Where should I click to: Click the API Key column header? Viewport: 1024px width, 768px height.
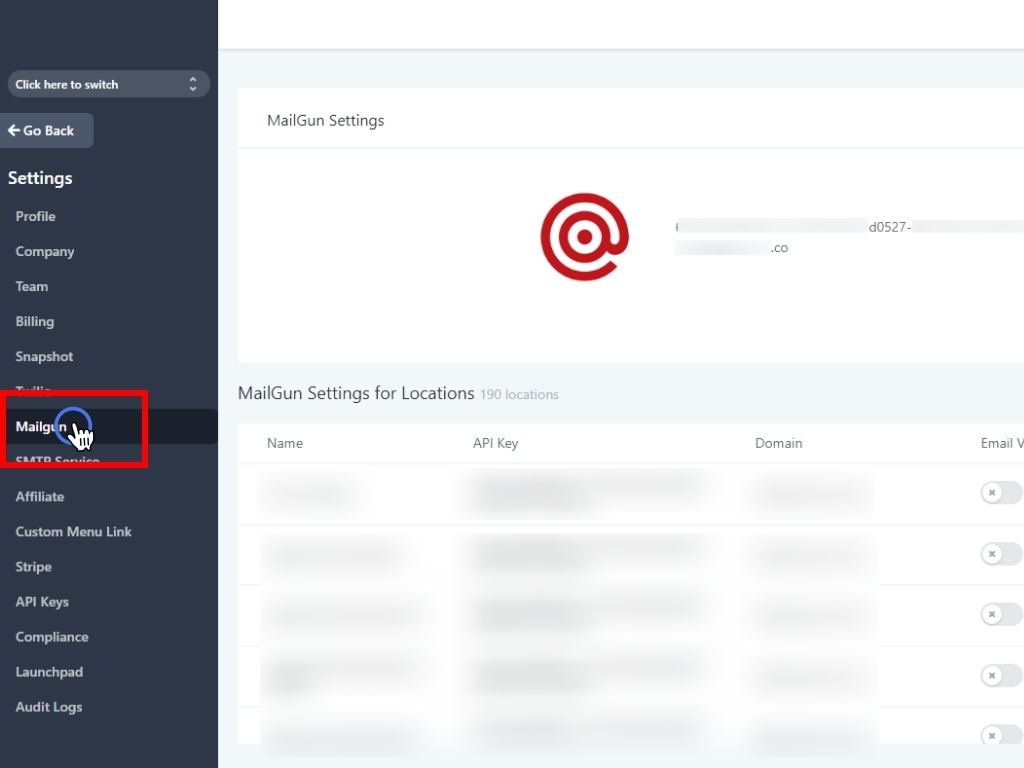[496, 443]
